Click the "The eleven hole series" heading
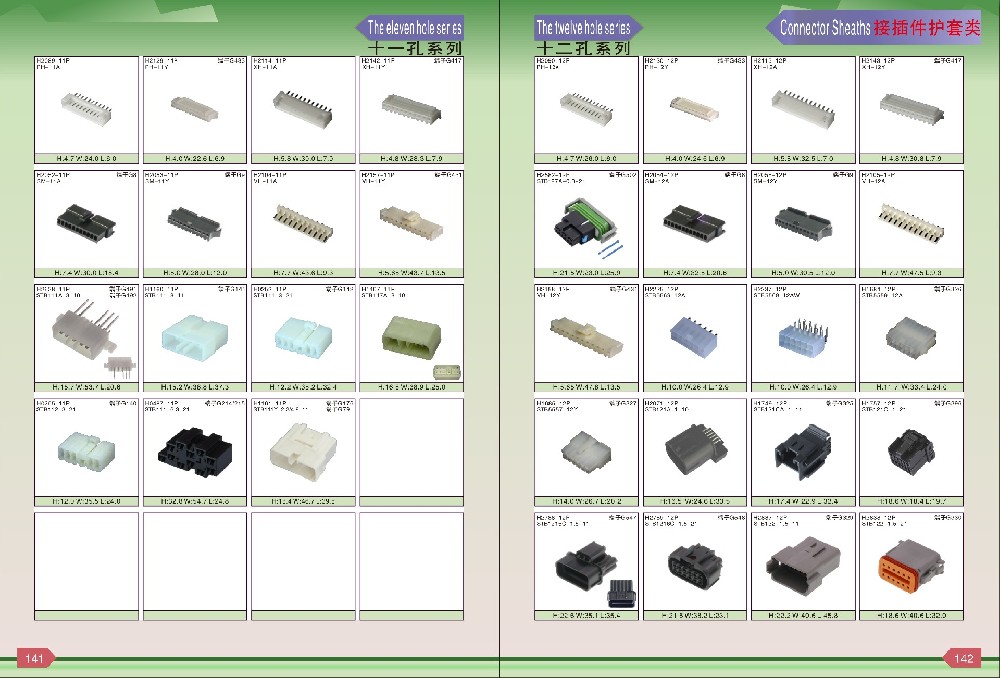The image size is (1000, 678). click(x=415, y=28)
